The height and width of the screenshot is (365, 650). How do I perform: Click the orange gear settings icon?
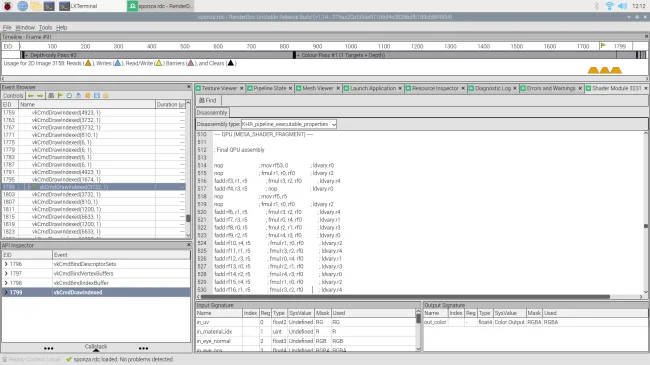(x=106, y=95)
